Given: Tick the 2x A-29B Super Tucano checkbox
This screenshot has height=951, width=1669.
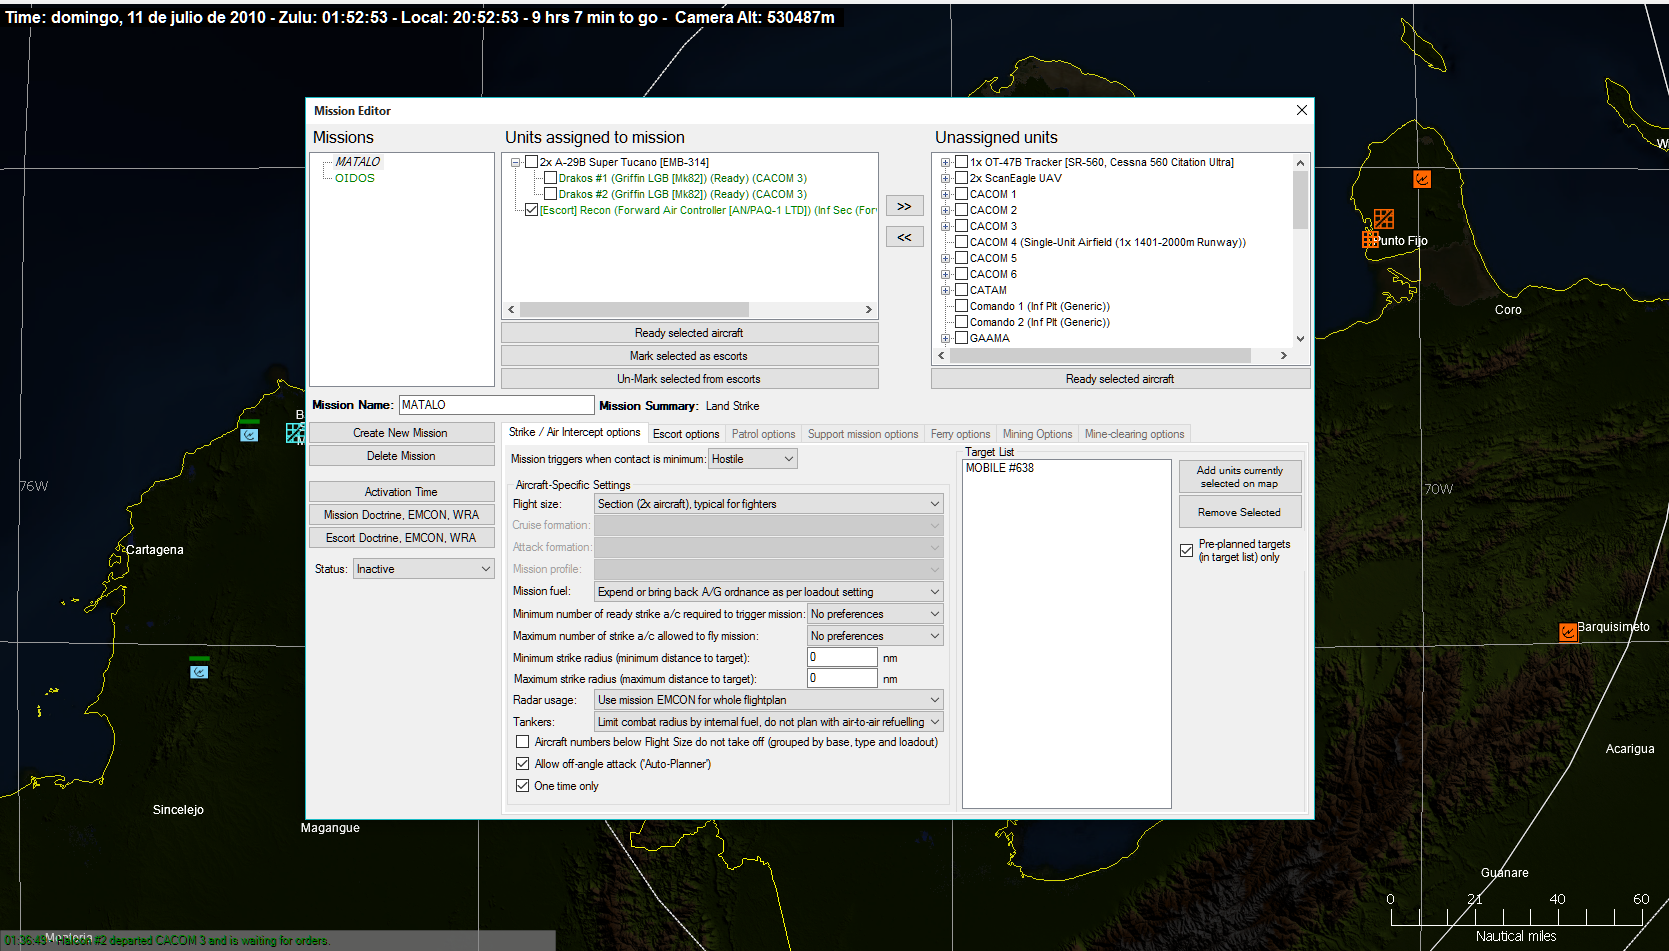Looking at the screenshot, I should [532, 162].
